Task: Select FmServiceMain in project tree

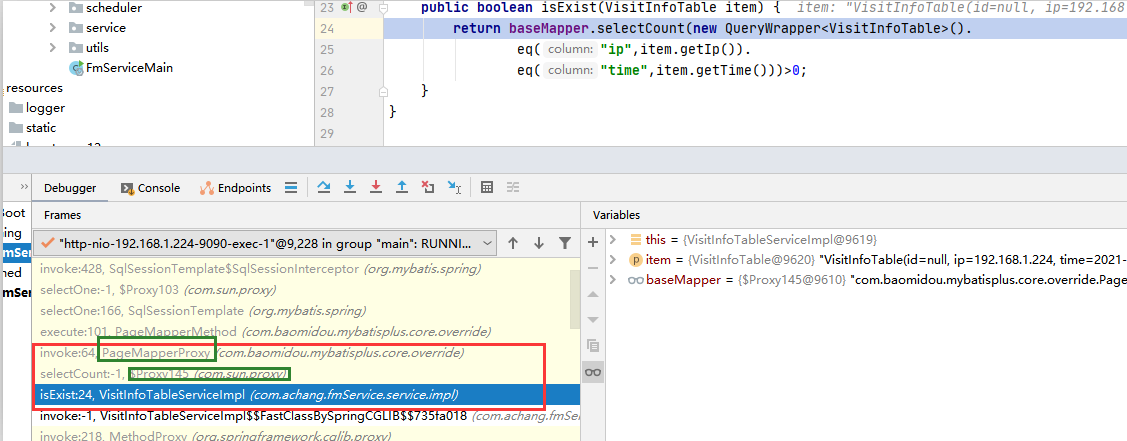Action: pos(129,68)
